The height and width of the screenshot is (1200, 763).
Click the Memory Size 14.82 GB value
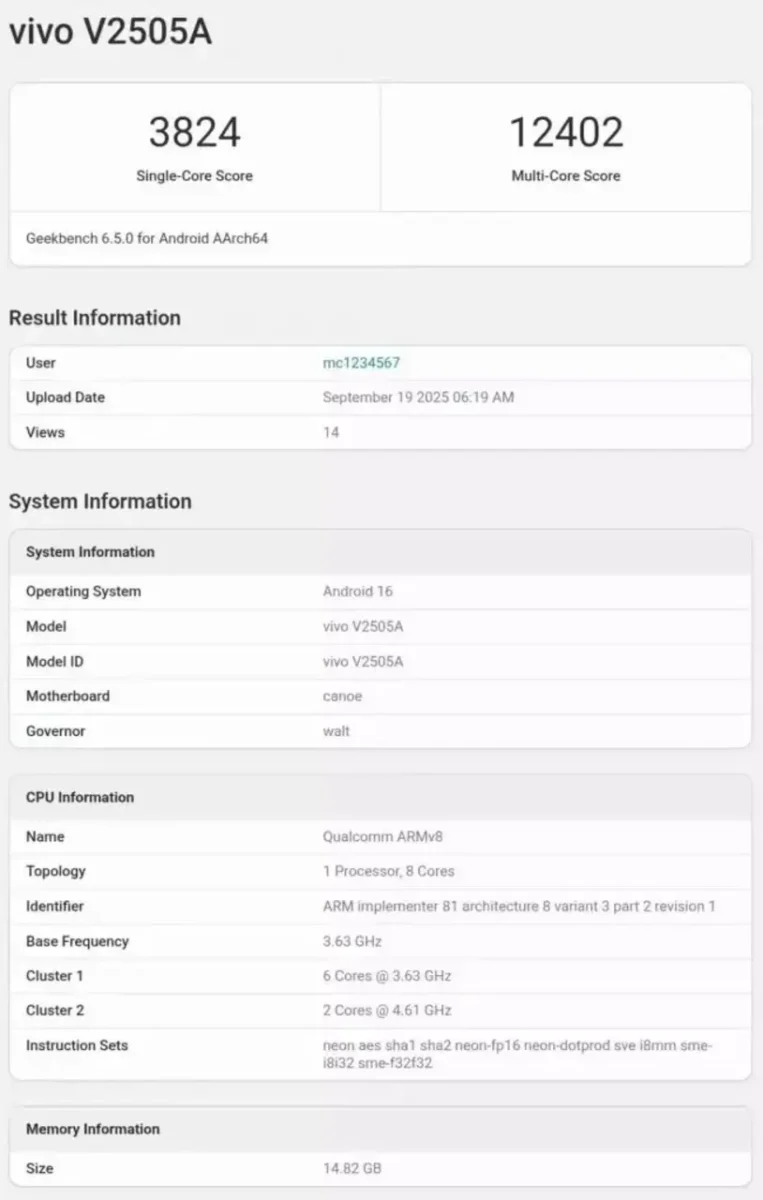(349, 1168)
